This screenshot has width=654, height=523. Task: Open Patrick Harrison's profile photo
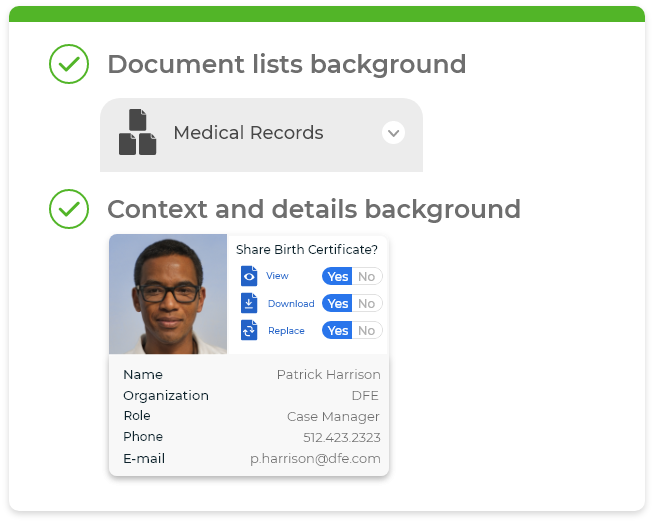click(168, 294)
